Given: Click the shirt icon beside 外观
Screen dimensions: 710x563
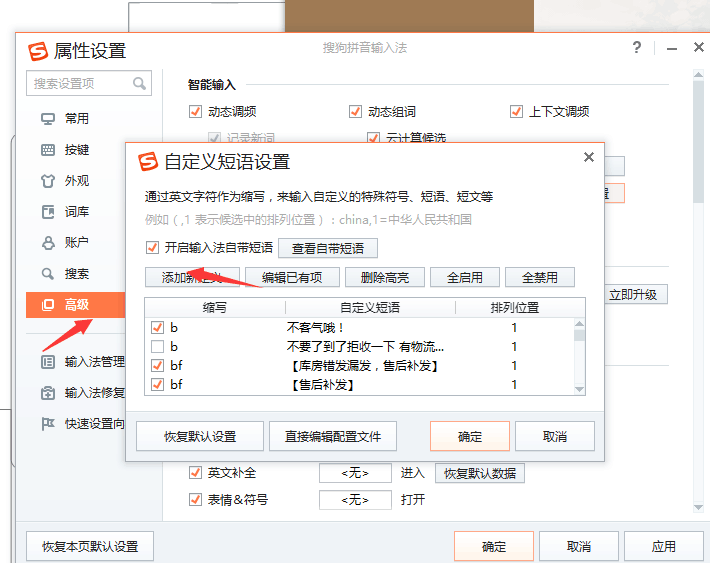Looking at the screenshot, I should pos(48,181).
